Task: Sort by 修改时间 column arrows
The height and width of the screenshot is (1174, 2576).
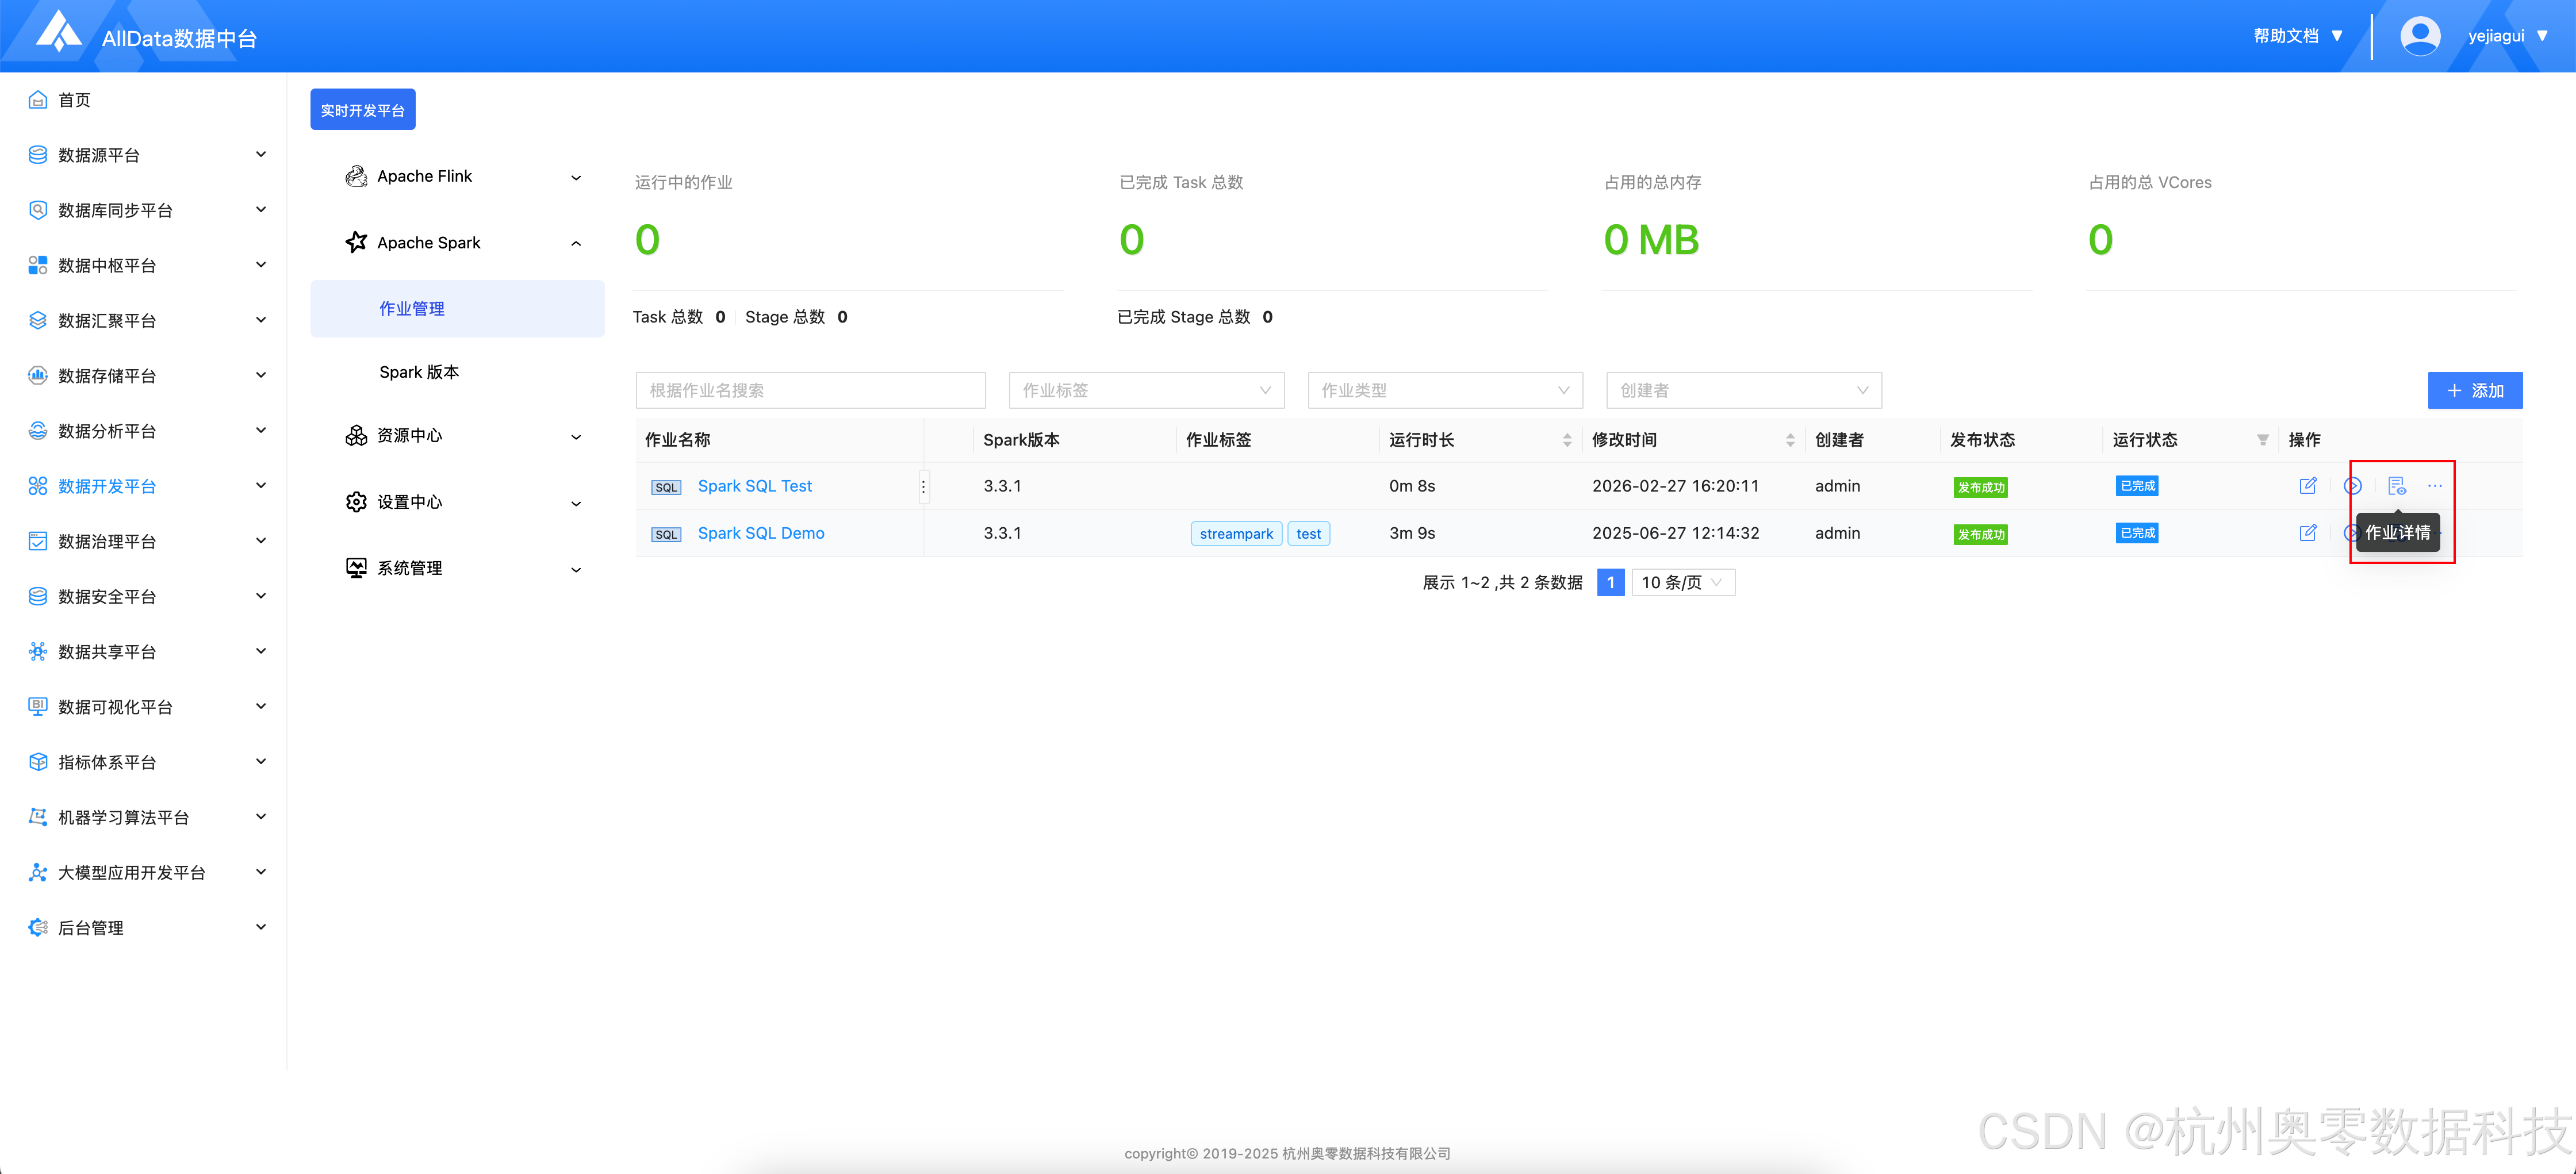Action: pos(1790,440)
